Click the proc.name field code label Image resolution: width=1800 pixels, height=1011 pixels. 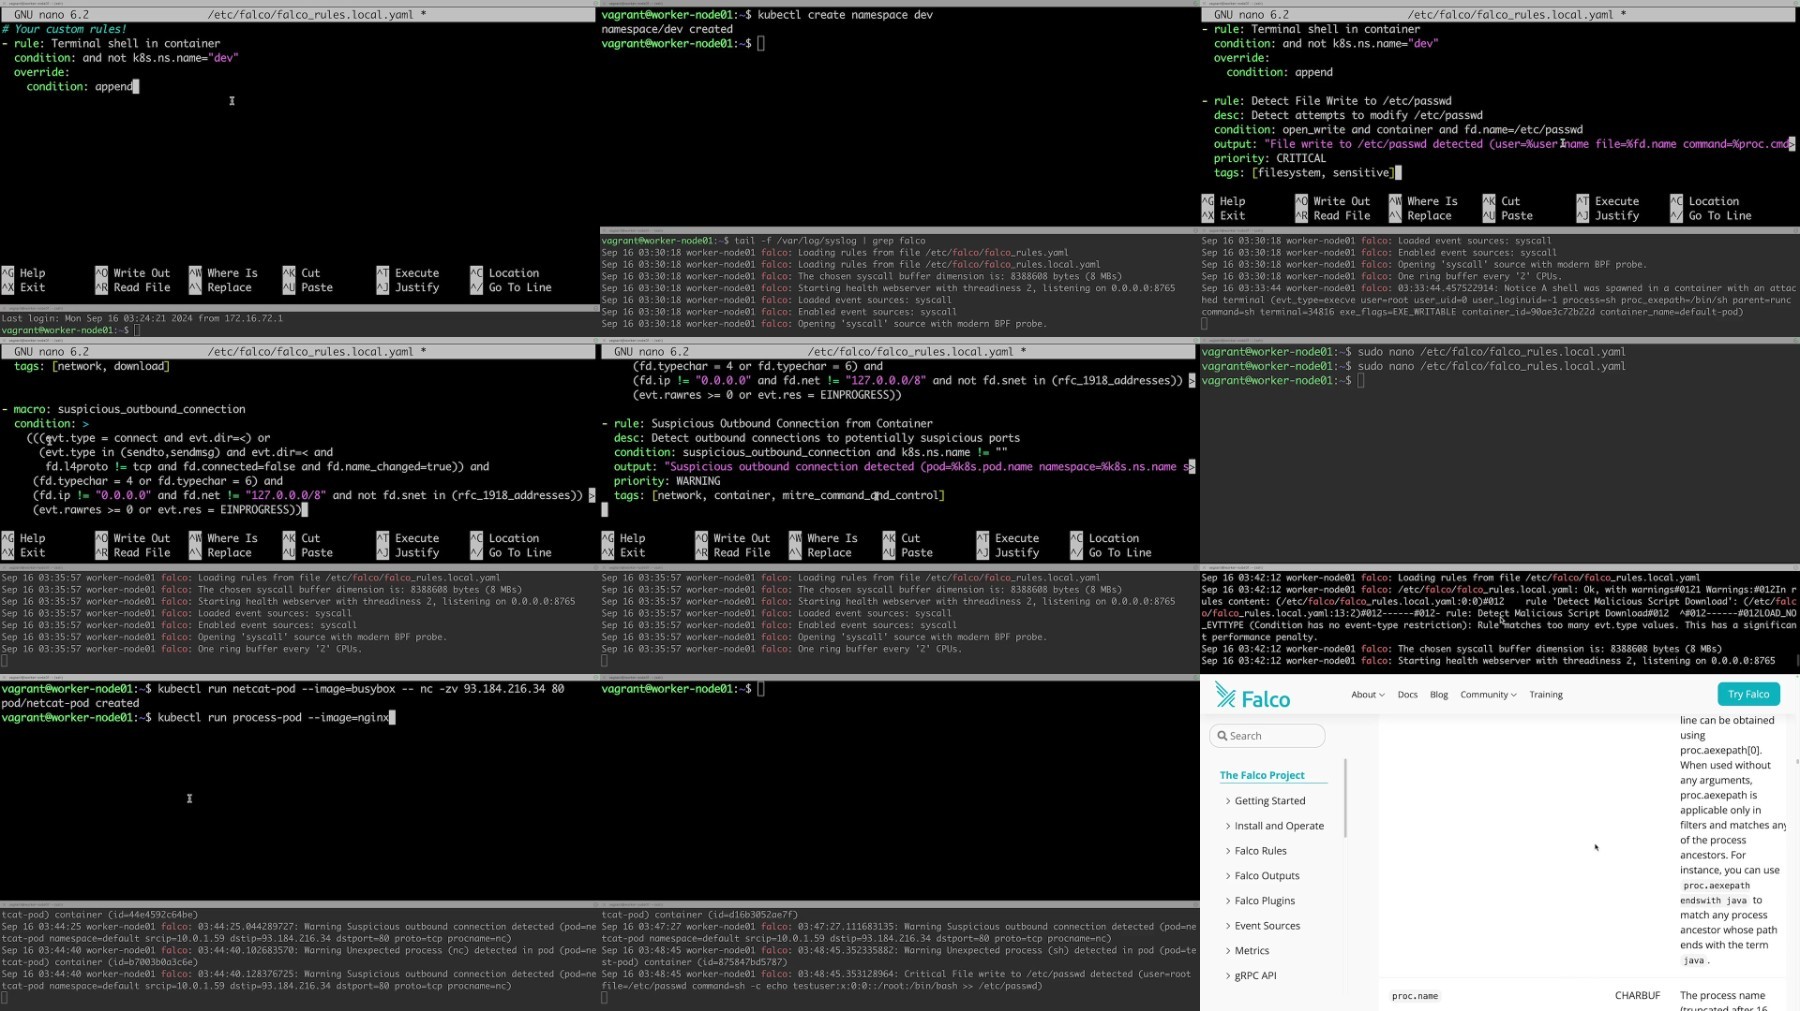click(1414, 996)
